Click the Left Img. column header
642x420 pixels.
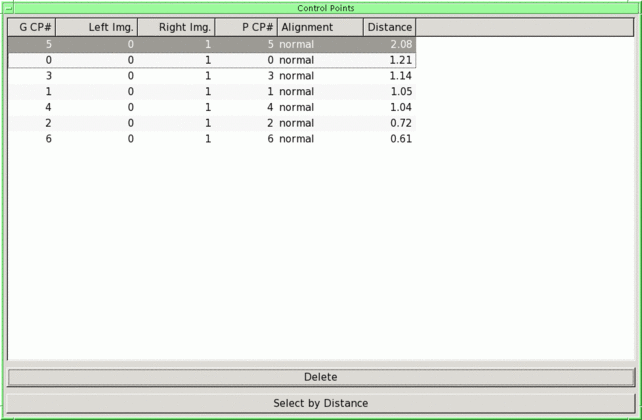pos(96,27)
